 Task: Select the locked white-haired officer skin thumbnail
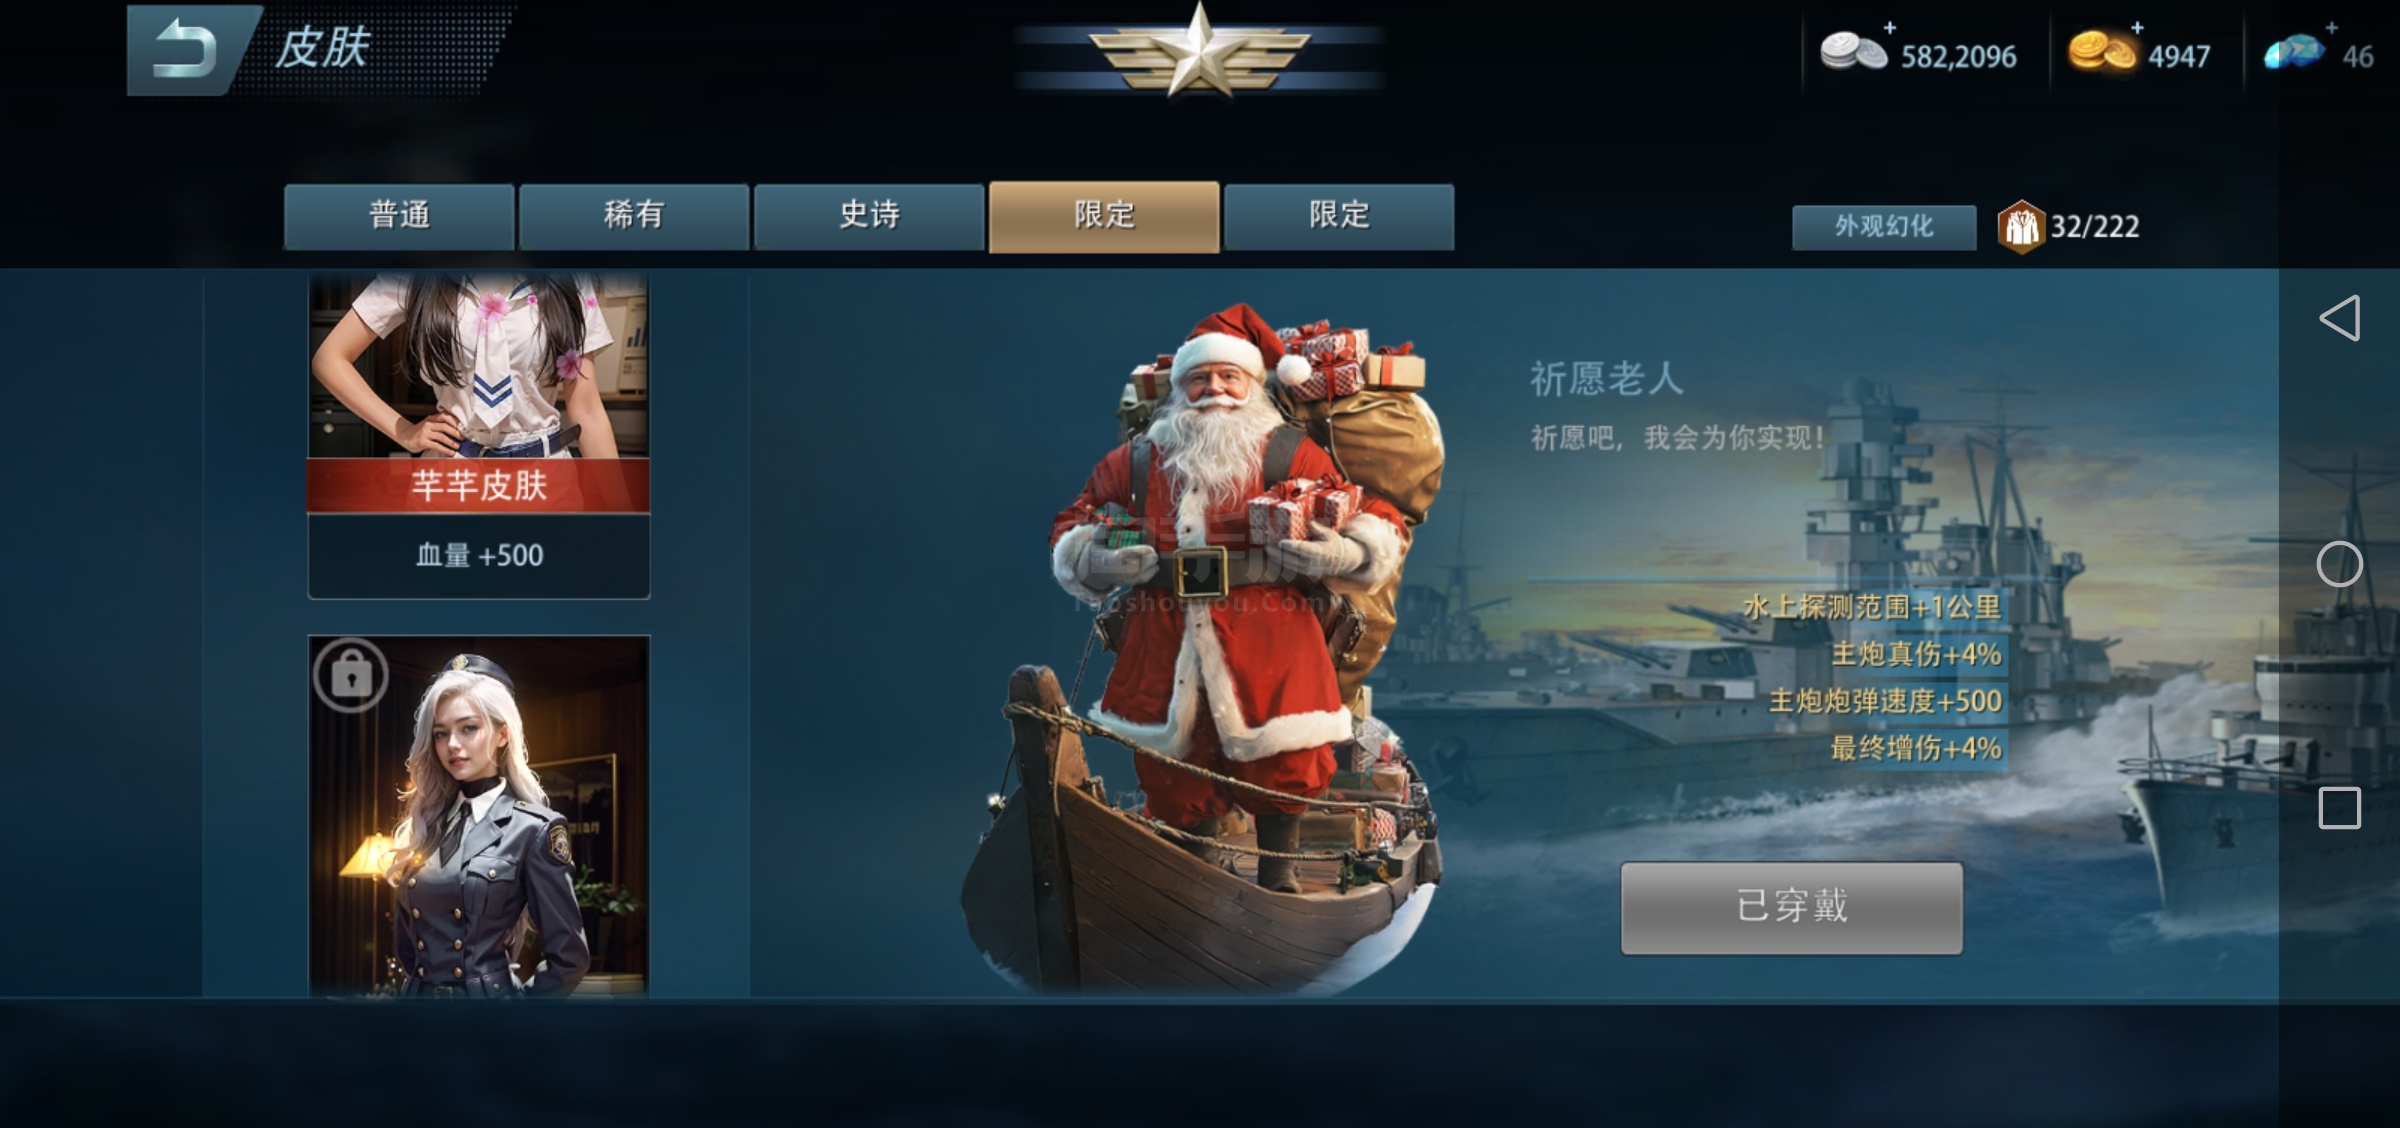pyautogui.click(x=479, y=815)
